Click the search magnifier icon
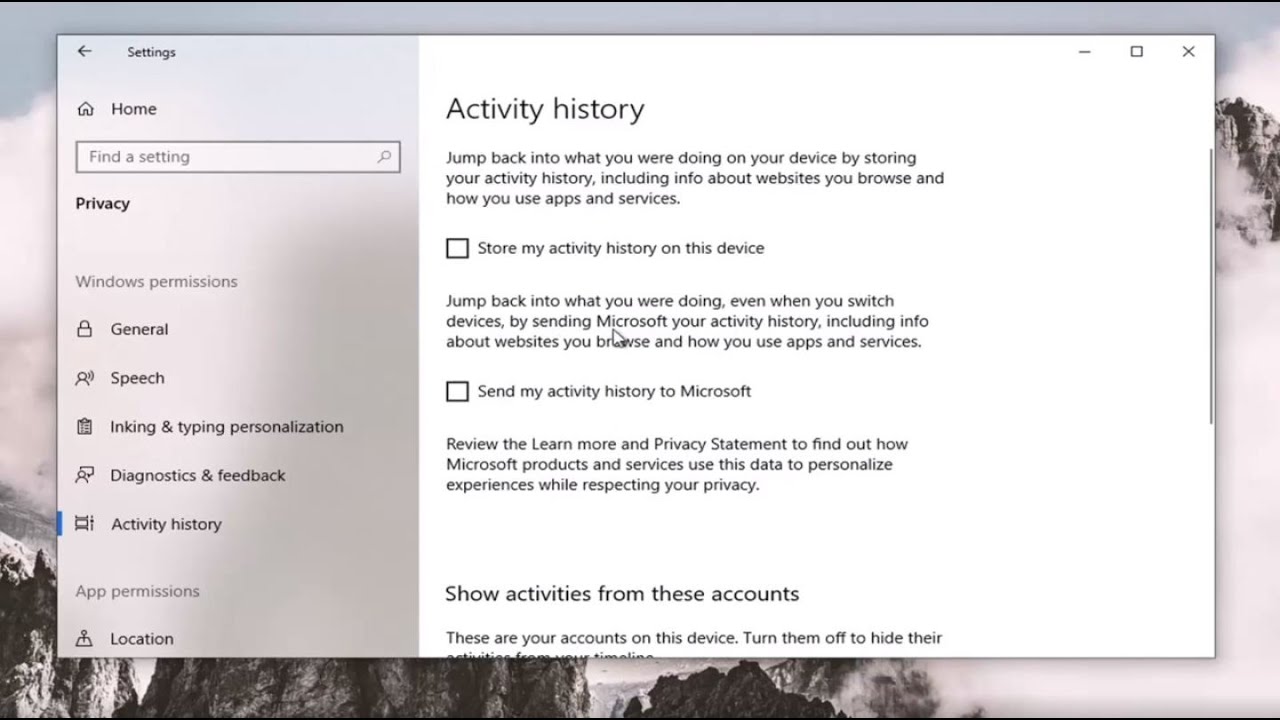Viewport: 1280px width, 720px height. coord(384,157)
